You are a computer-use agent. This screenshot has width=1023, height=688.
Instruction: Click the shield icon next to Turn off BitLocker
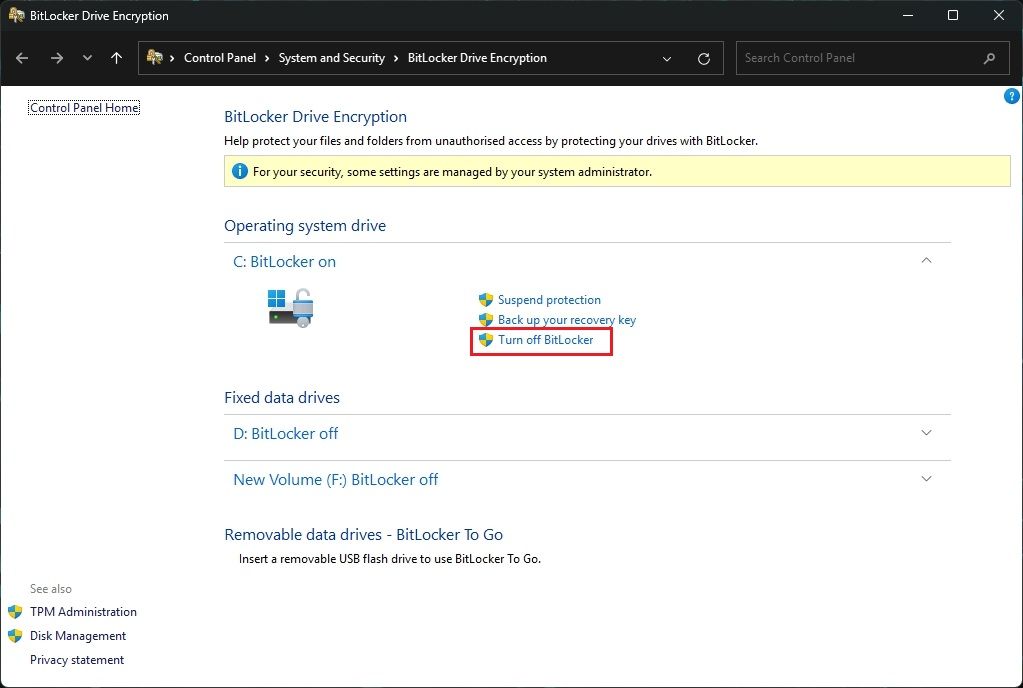click(x=487, y=340)
